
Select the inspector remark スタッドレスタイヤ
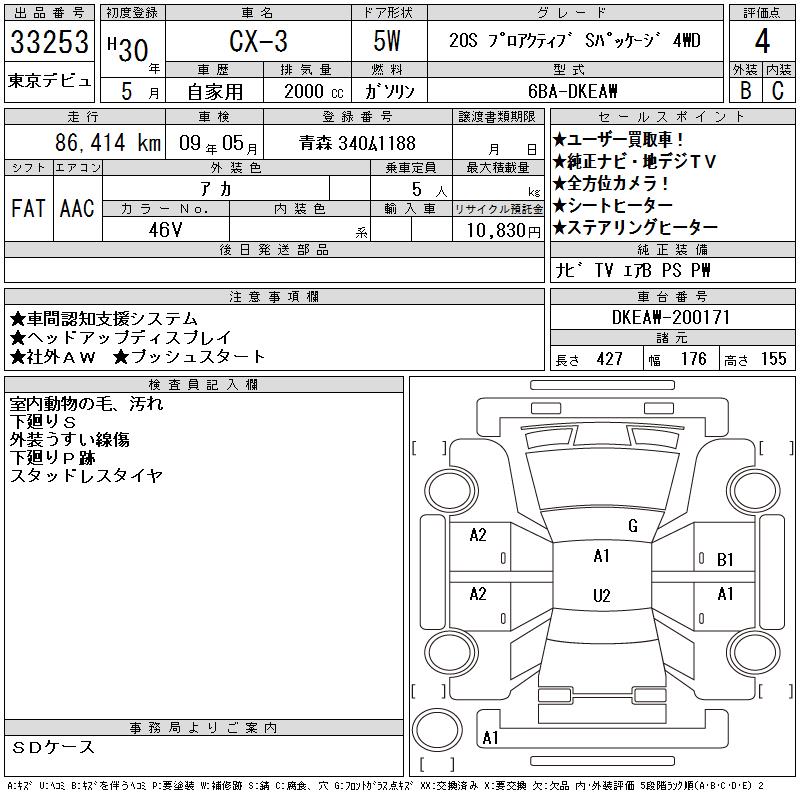coord(86,476)
